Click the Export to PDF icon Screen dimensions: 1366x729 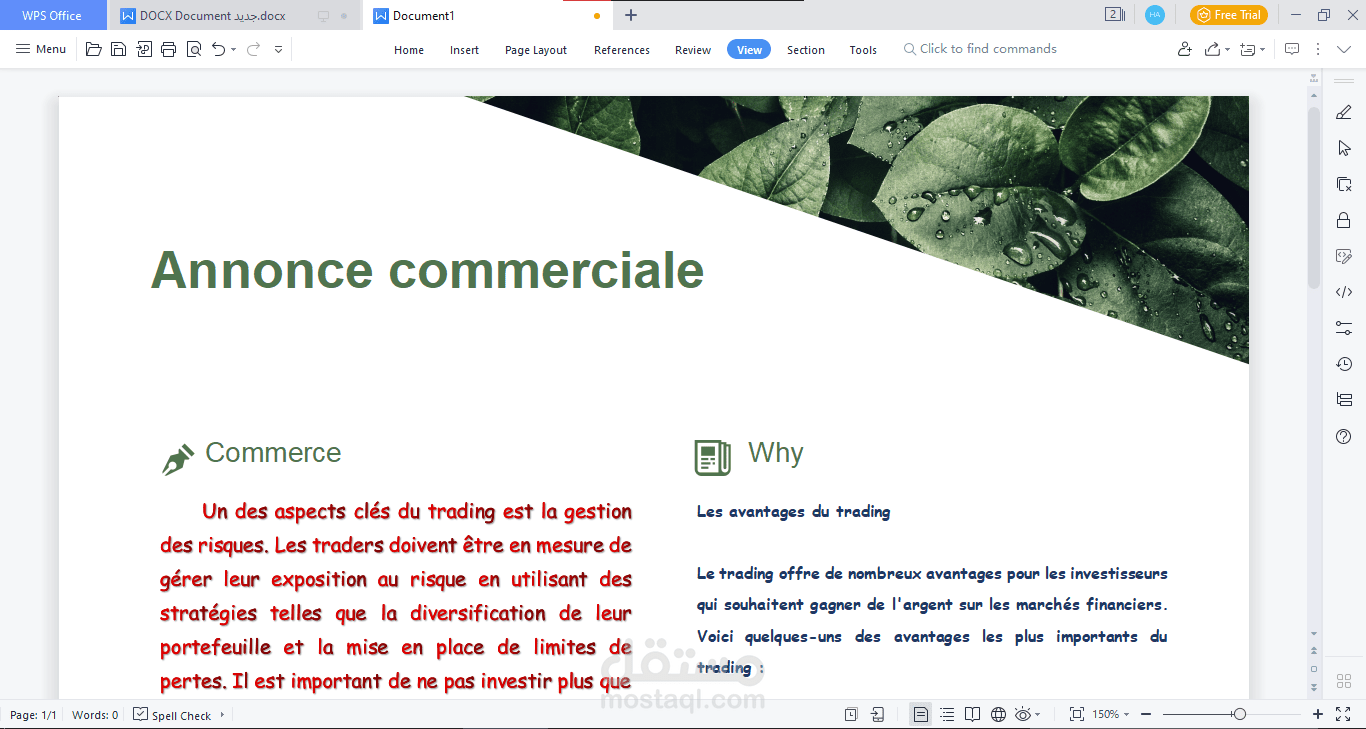coord(144,49)
